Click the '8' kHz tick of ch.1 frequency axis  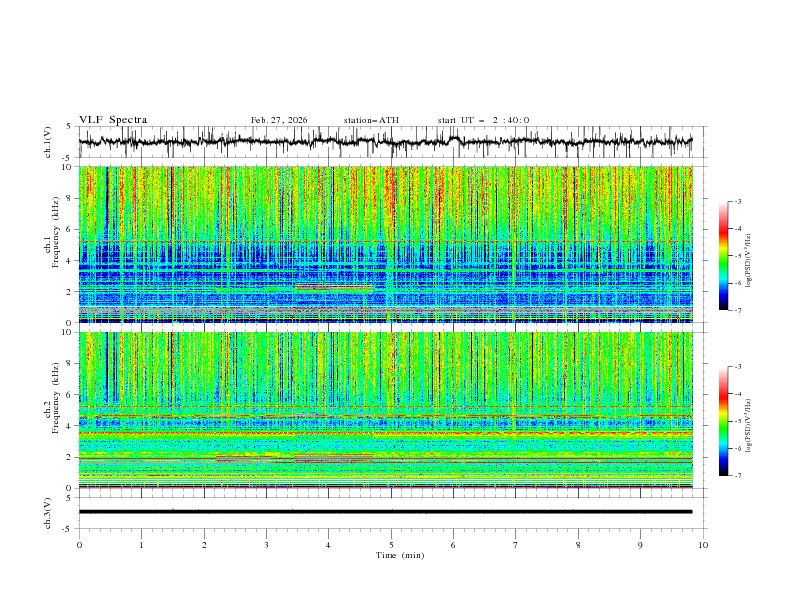click(x=70, y=198)
